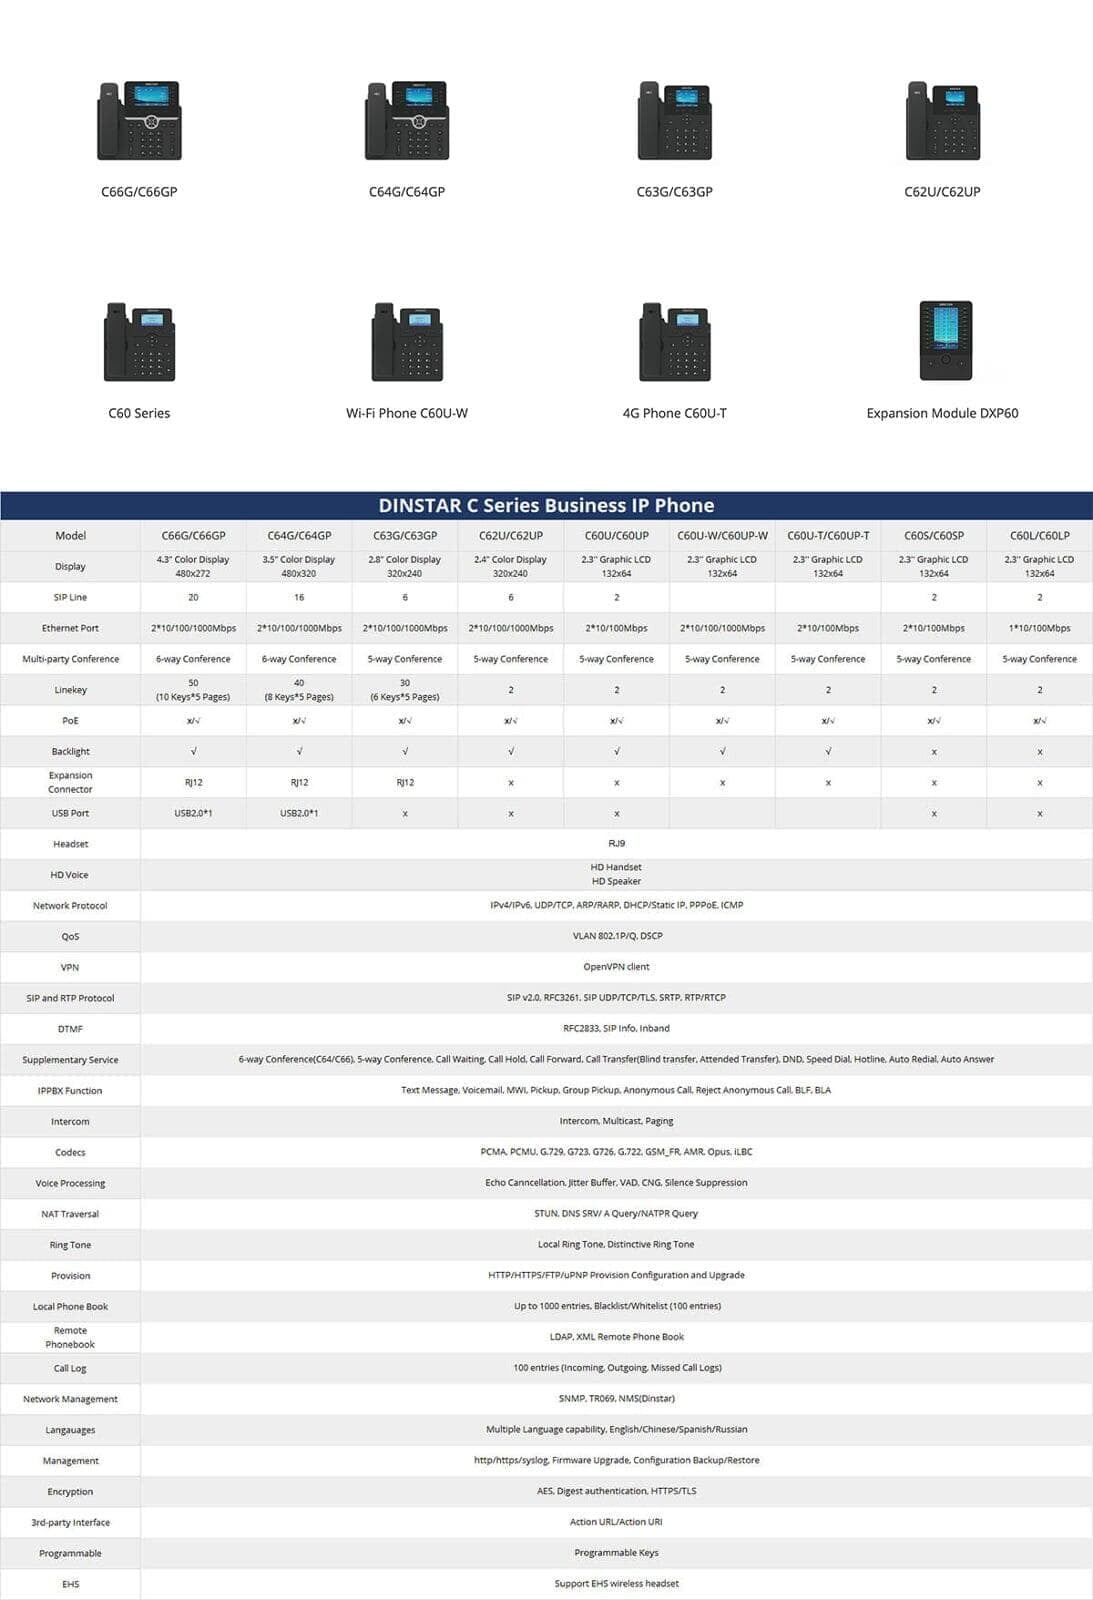This screenshot has width=1093, height=1600.
Task: Open the 'Wi-Fi Phone C60U-W' caption
Action: pos(407,413)
